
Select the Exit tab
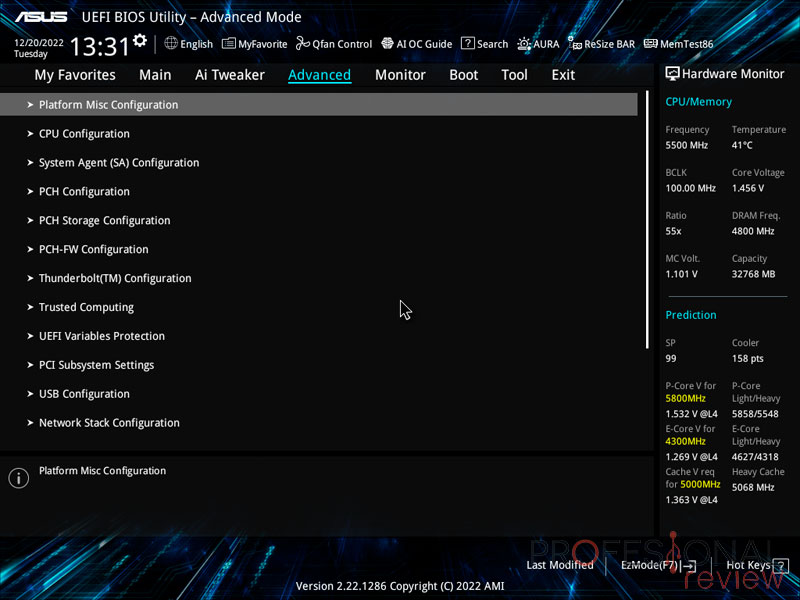[x=563, y=75]
